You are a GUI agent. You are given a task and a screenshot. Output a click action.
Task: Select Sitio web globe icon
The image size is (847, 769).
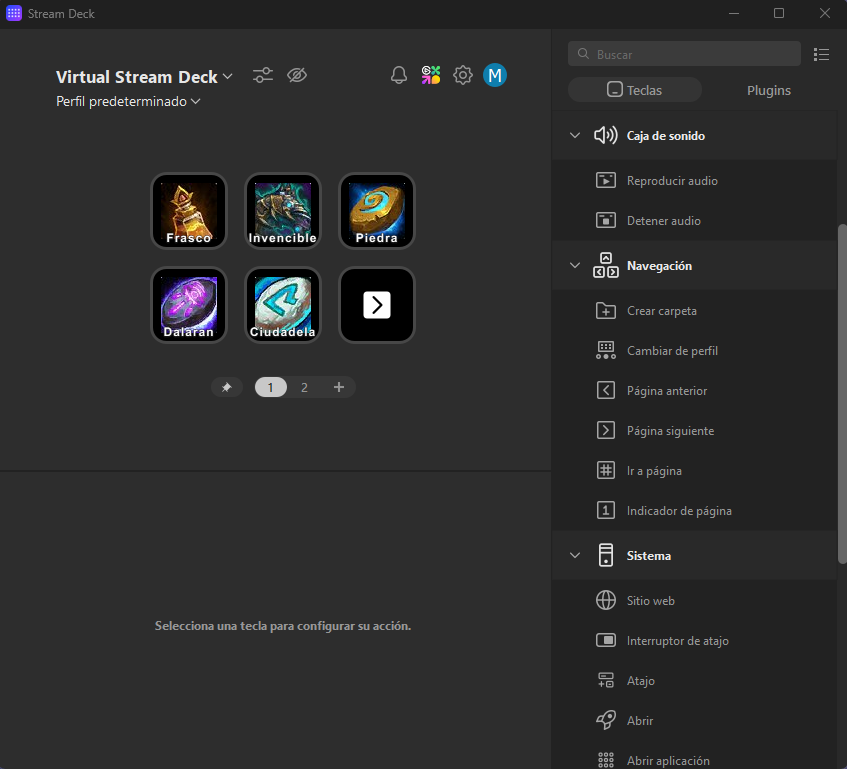pyautogui.click(x=606, y=600)
